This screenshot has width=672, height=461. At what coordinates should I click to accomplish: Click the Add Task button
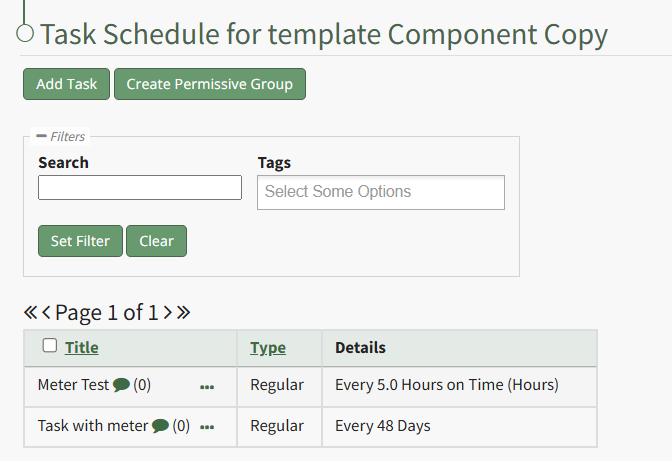(66, 84)
